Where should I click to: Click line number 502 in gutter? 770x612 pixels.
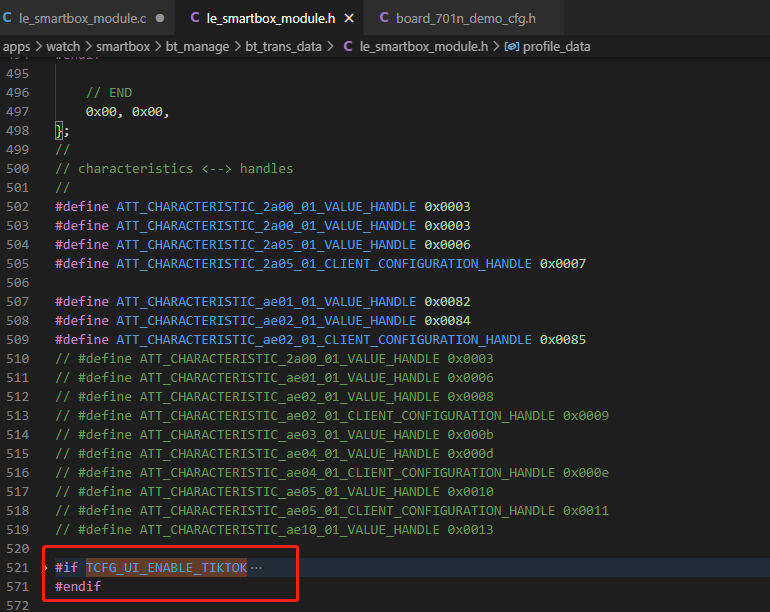[18, 207]
